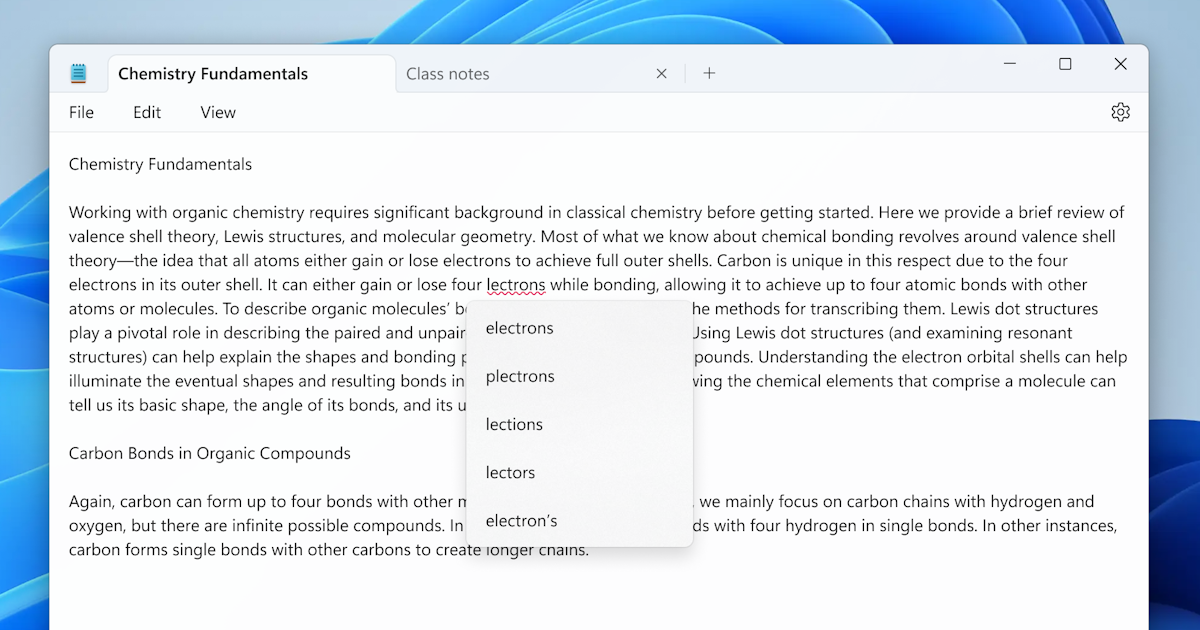Select the Chemistry Fundamentals tab
The height and width of the screenshot is (630, 1200).
pos(212,73)
